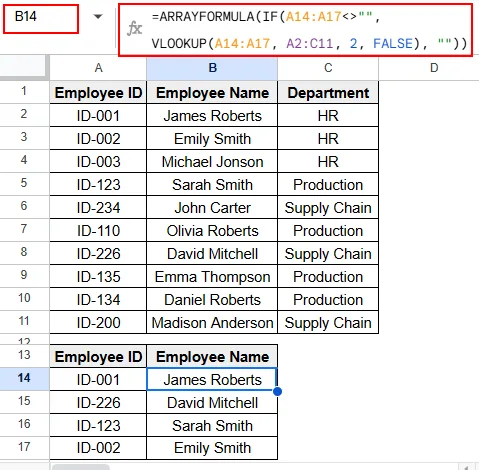This screenshot has width=479, height=470.
Task: Click the blue fill handle on B14
Action: click(x=277, y=392)
